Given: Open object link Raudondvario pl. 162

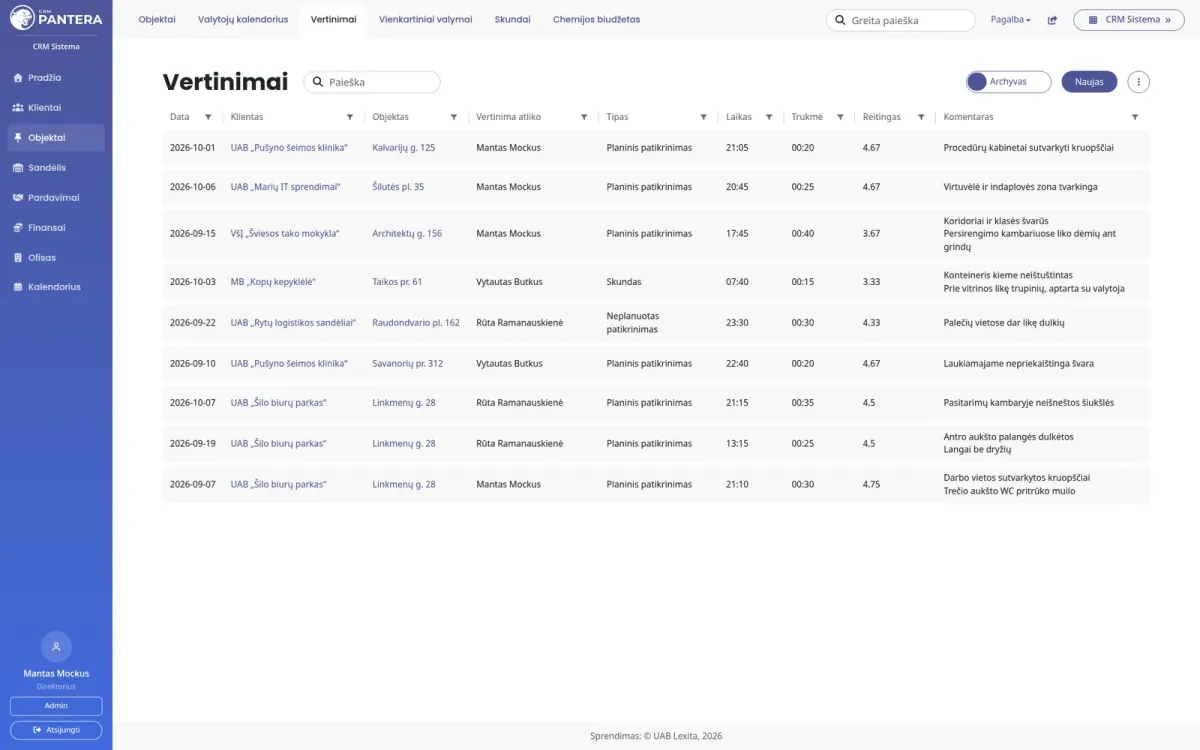Looking at the screenshot, I should coord(416,323).
